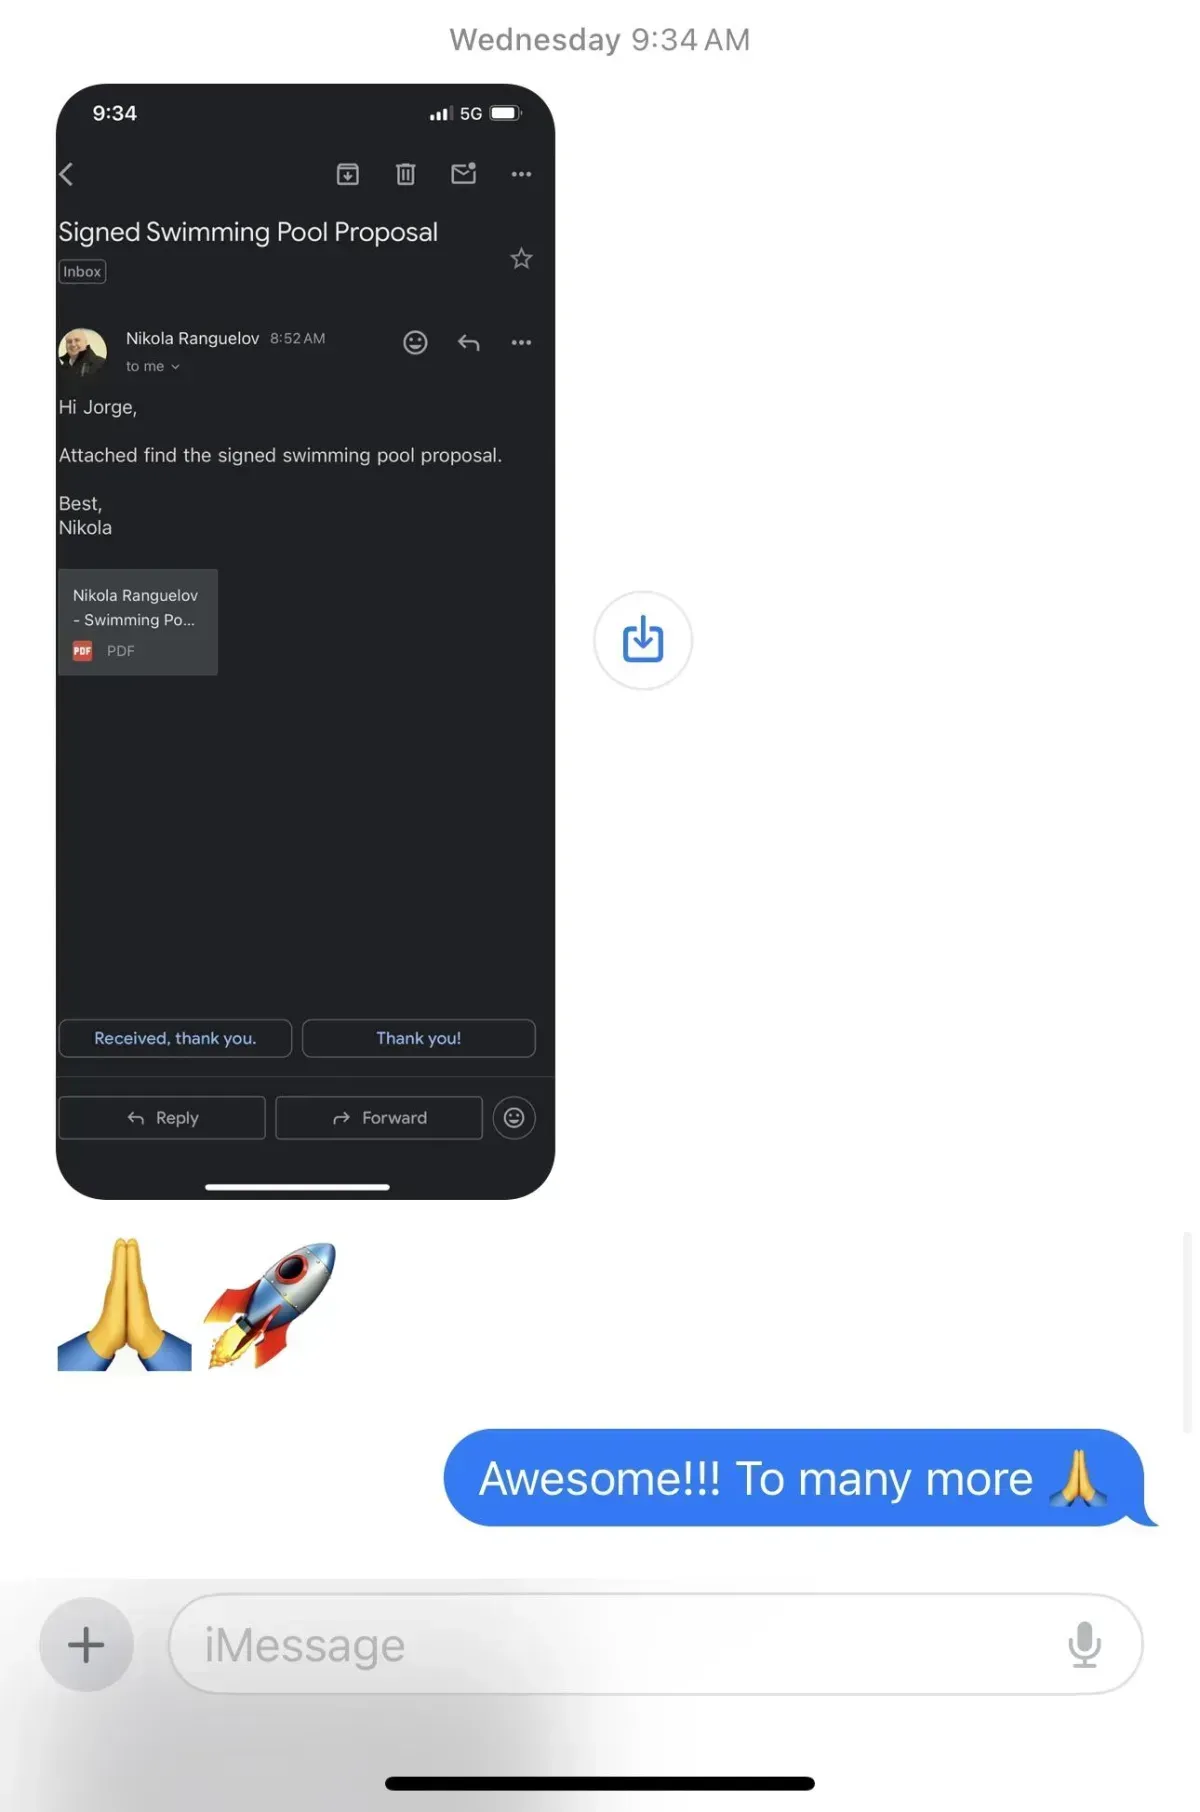Focus the iMessage text field
The height and width of the screenshot is (1812, 1200).
655,1645
